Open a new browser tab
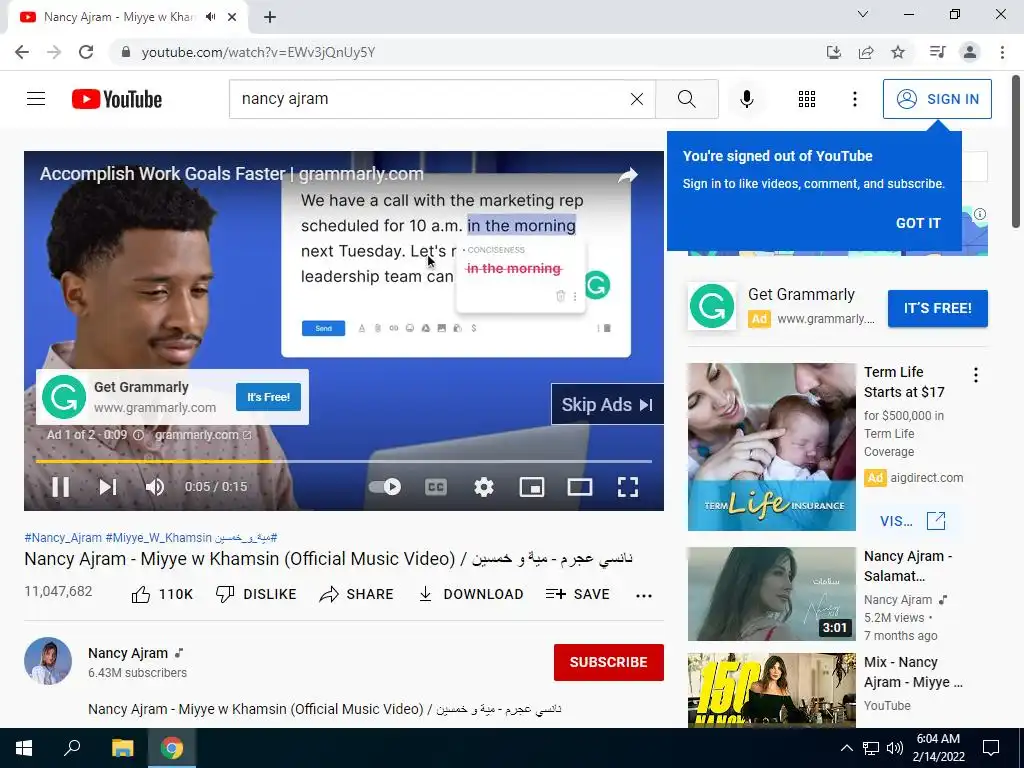This screenshot has width=1024, height=768. [270, 17]
